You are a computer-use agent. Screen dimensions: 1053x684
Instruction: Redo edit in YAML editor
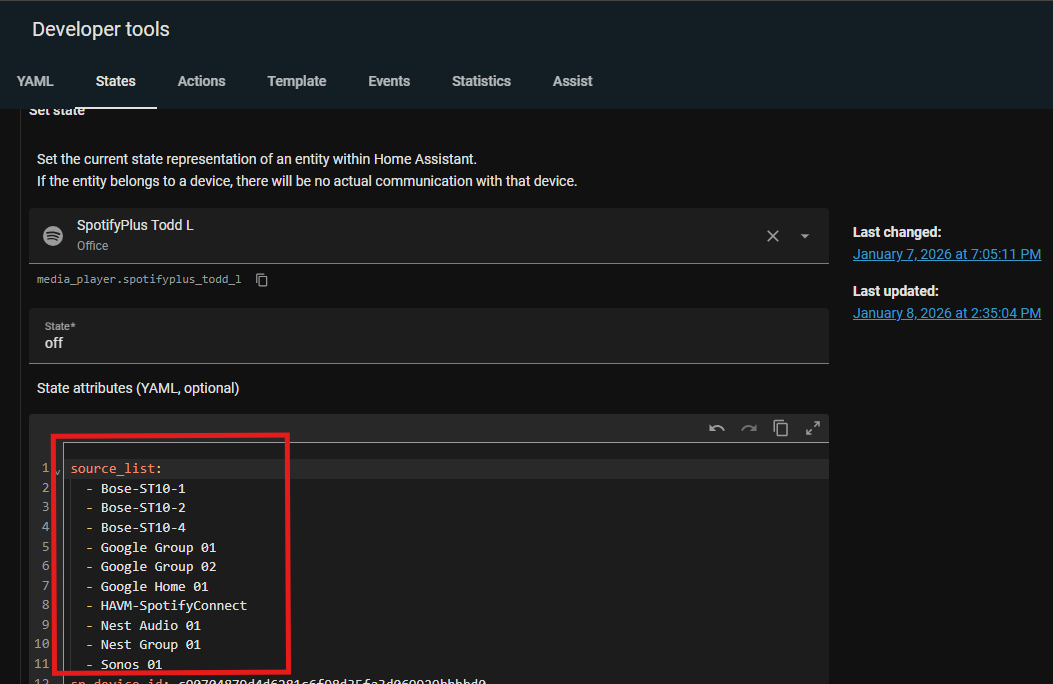pyautogui.click(x=749, y=428)
